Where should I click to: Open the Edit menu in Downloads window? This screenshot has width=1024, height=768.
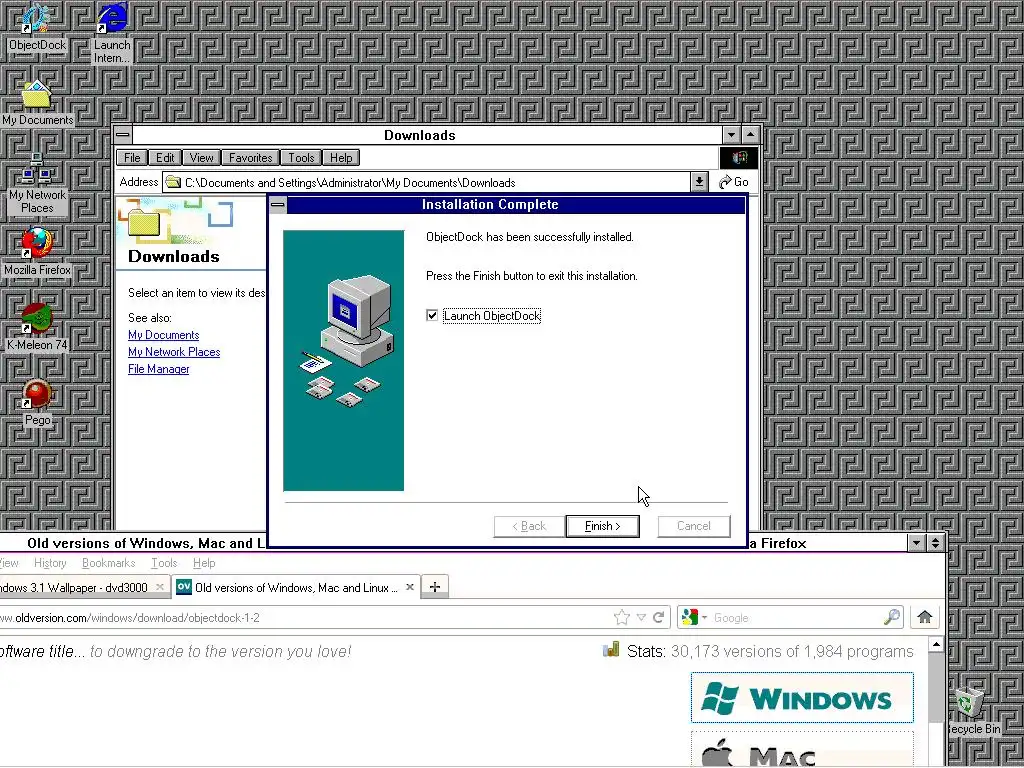pos(165,157)
